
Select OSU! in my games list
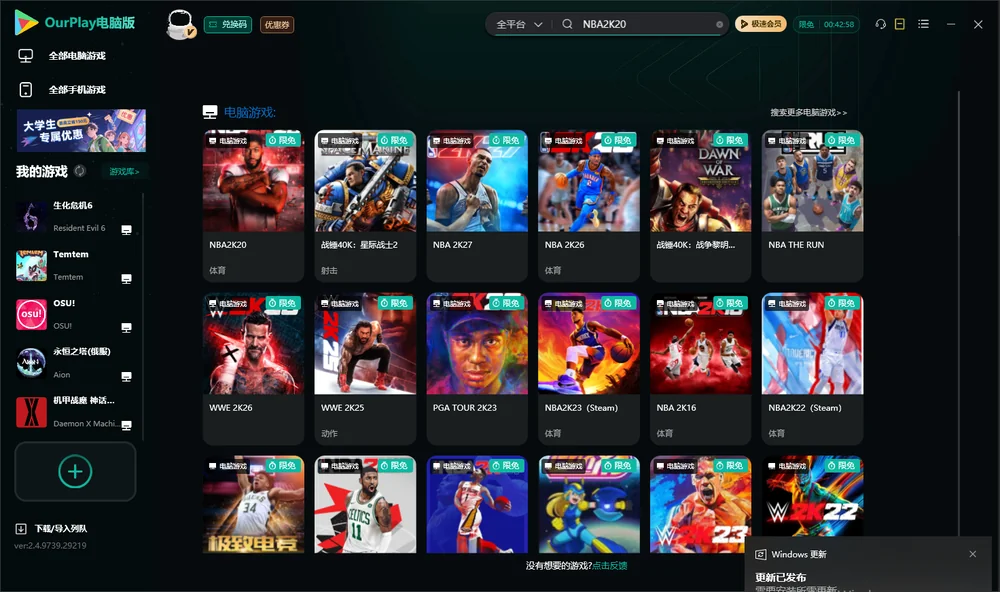tap(75, 314)
